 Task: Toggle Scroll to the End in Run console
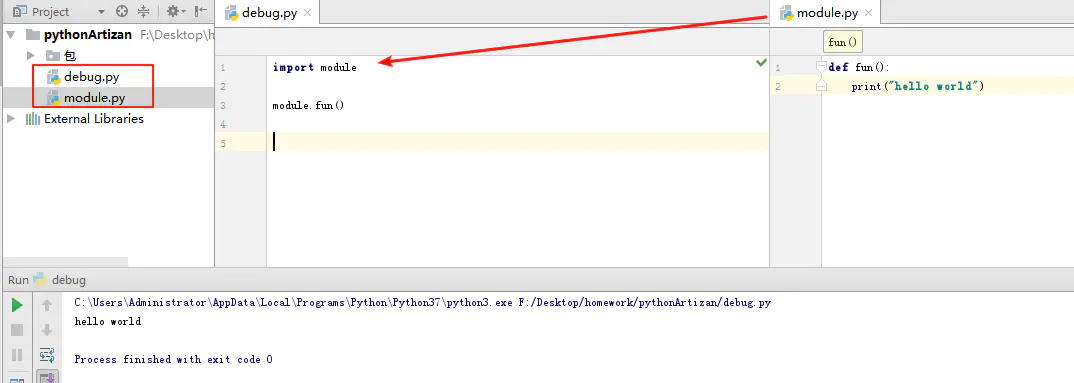pyautogui.click(x=47, y=377)
